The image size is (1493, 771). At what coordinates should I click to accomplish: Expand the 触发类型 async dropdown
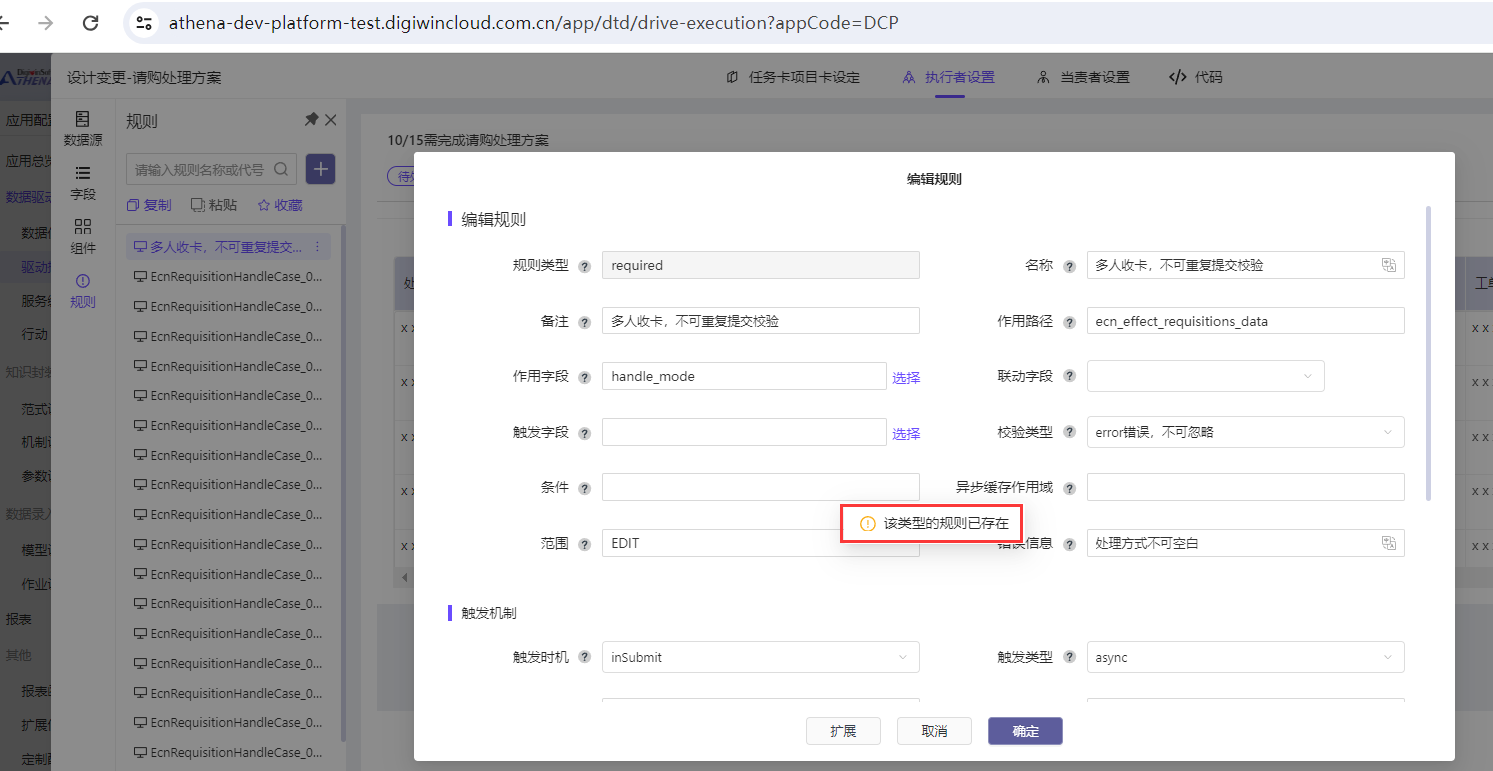coord(1245,657)
